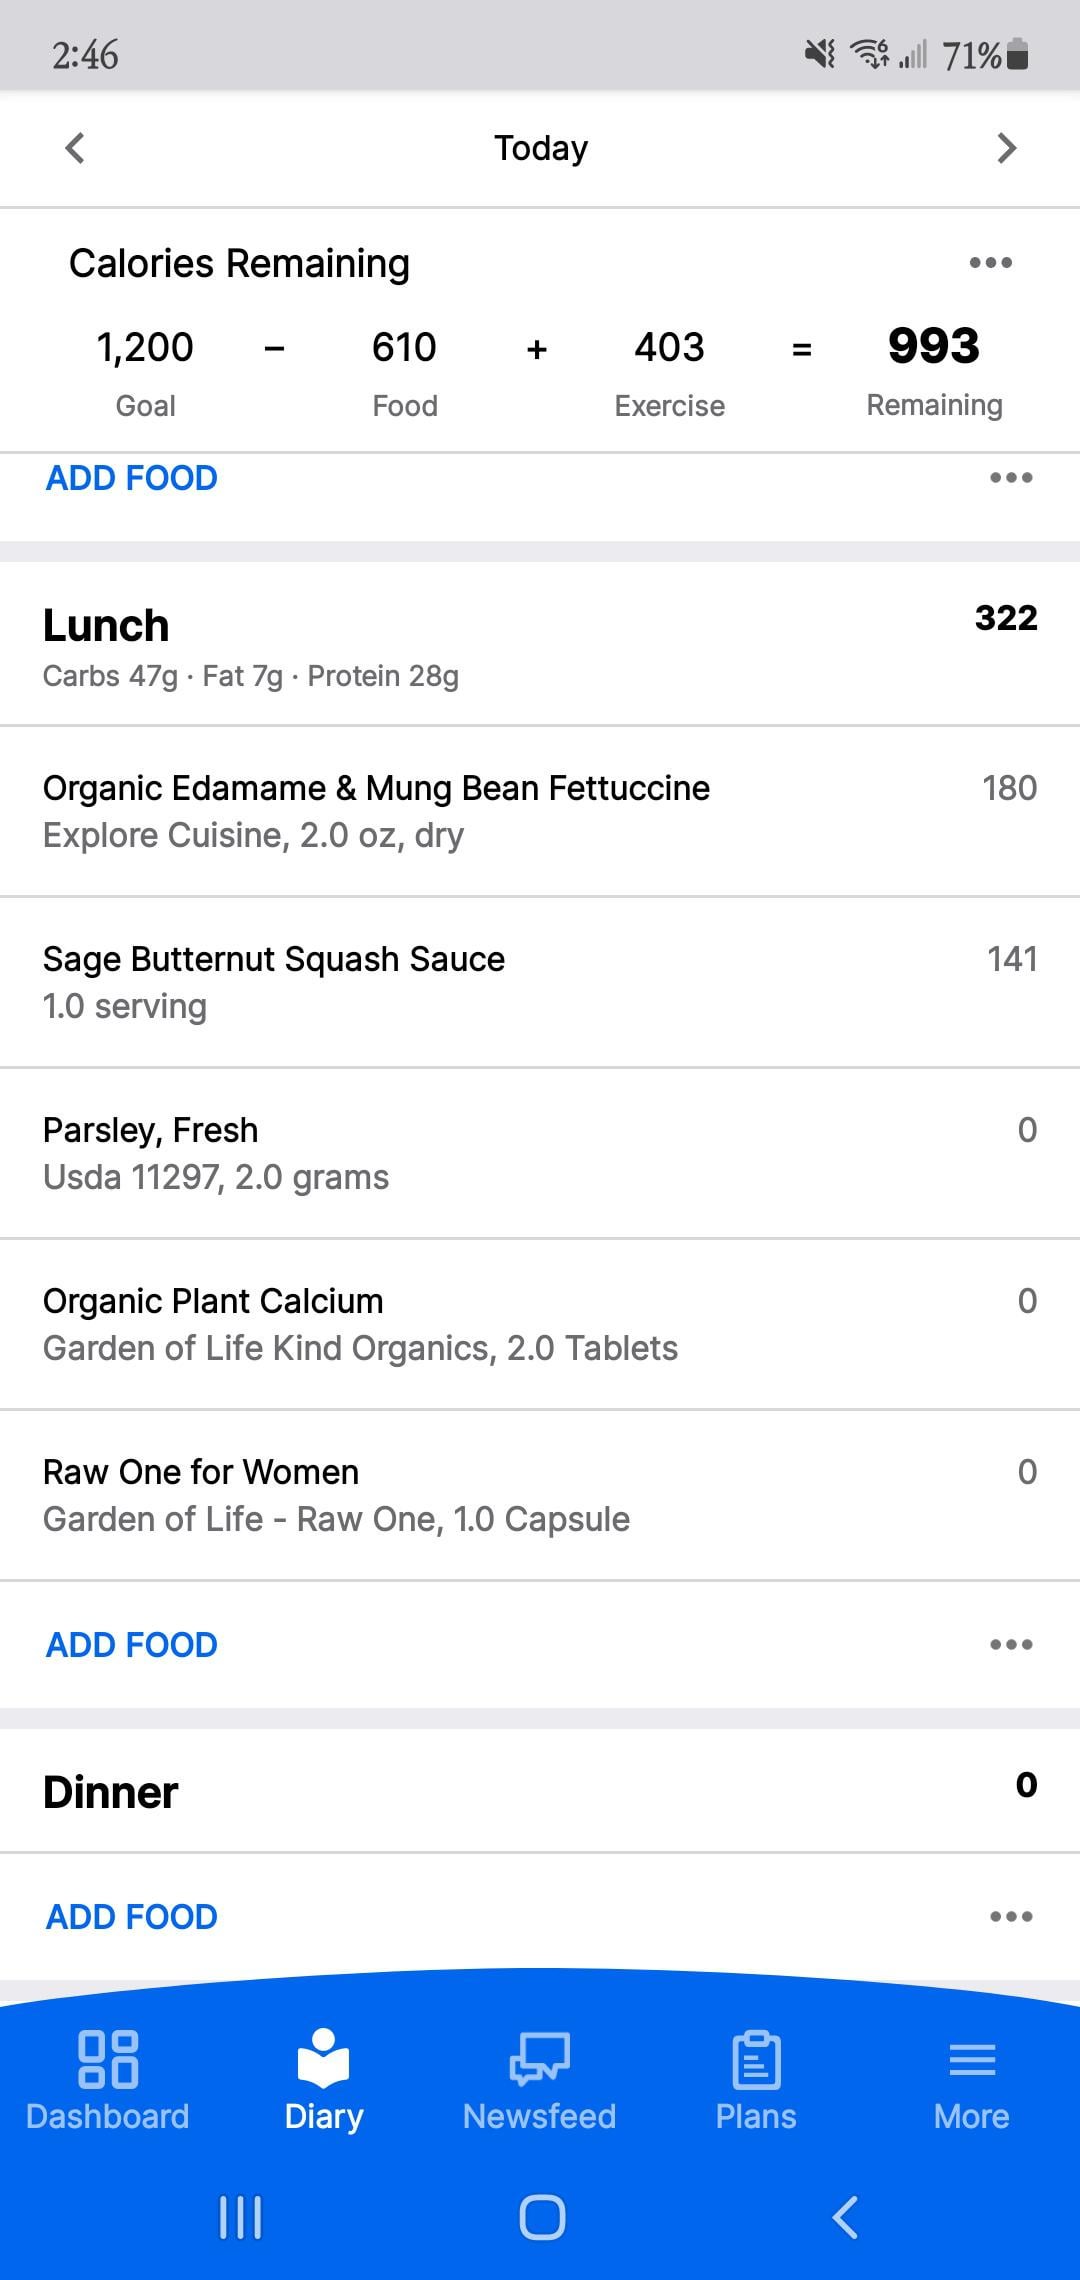Open Dinner section more options
The image size is (1080, 2280).
[1011, 1917]
